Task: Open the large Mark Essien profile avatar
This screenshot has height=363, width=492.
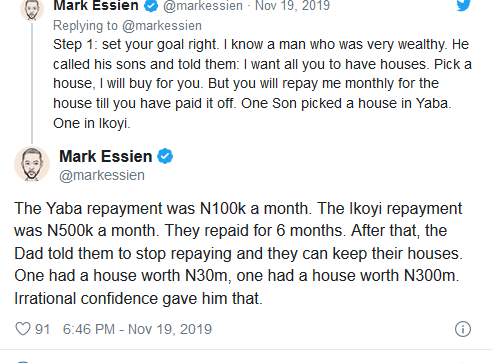Action: tap(32, 164)
